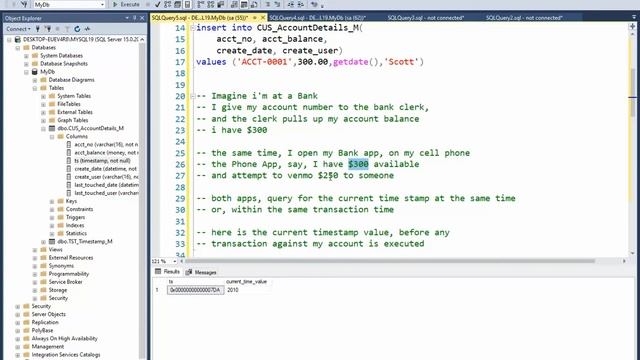Select the Triggers folder
This screenshot has height=360, width=640.
pos(75,217)
